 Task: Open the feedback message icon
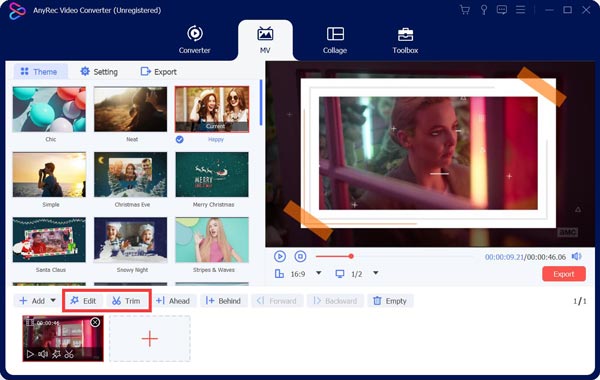[x=502, y=10]
